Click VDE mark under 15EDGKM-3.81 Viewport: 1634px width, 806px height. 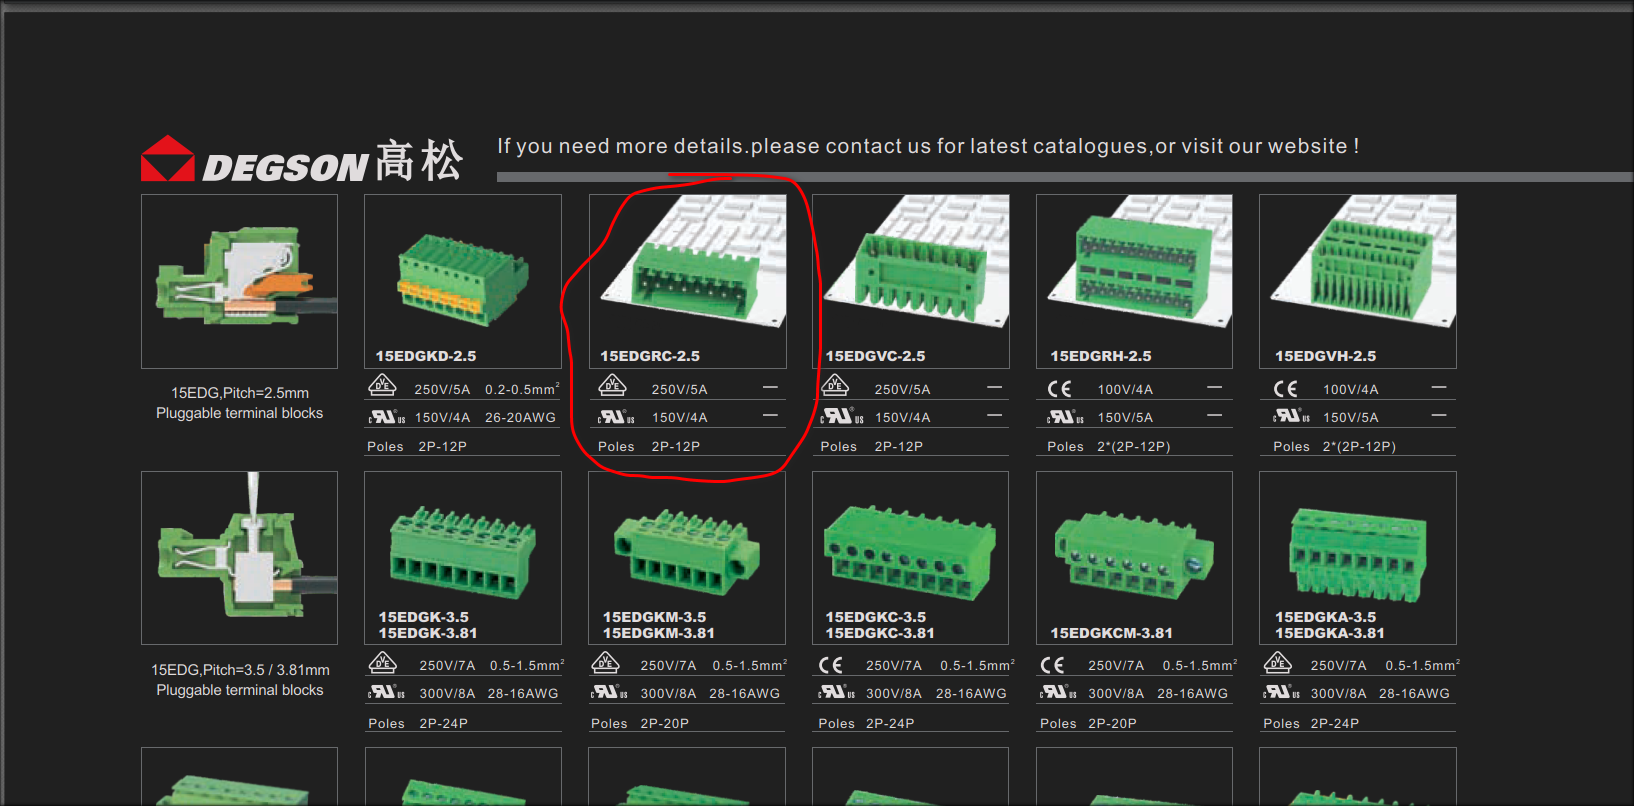606,662
